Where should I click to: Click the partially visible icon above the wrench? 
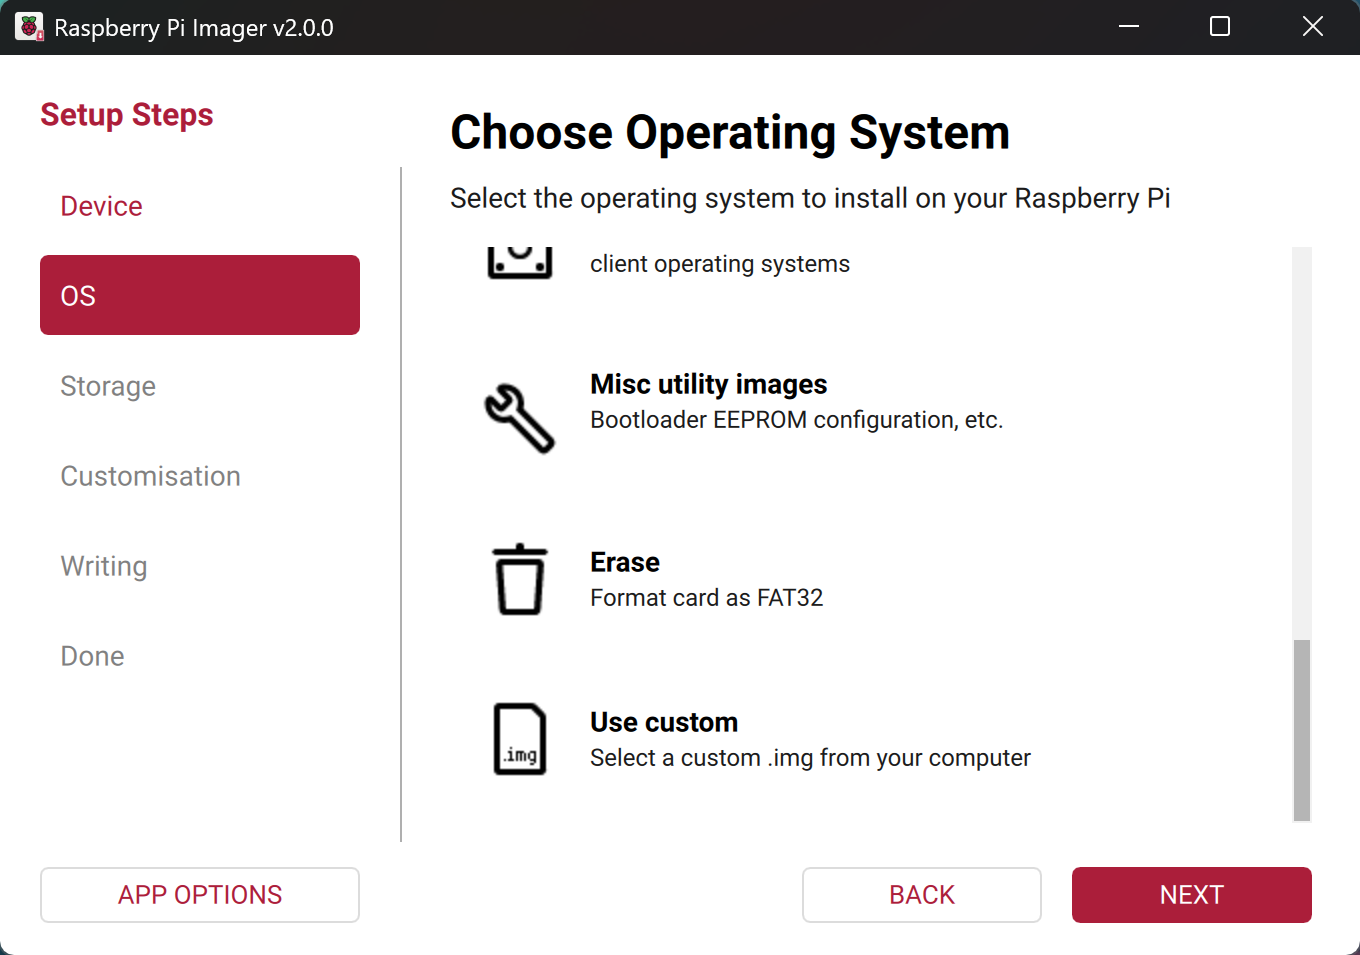pos(519,262)
